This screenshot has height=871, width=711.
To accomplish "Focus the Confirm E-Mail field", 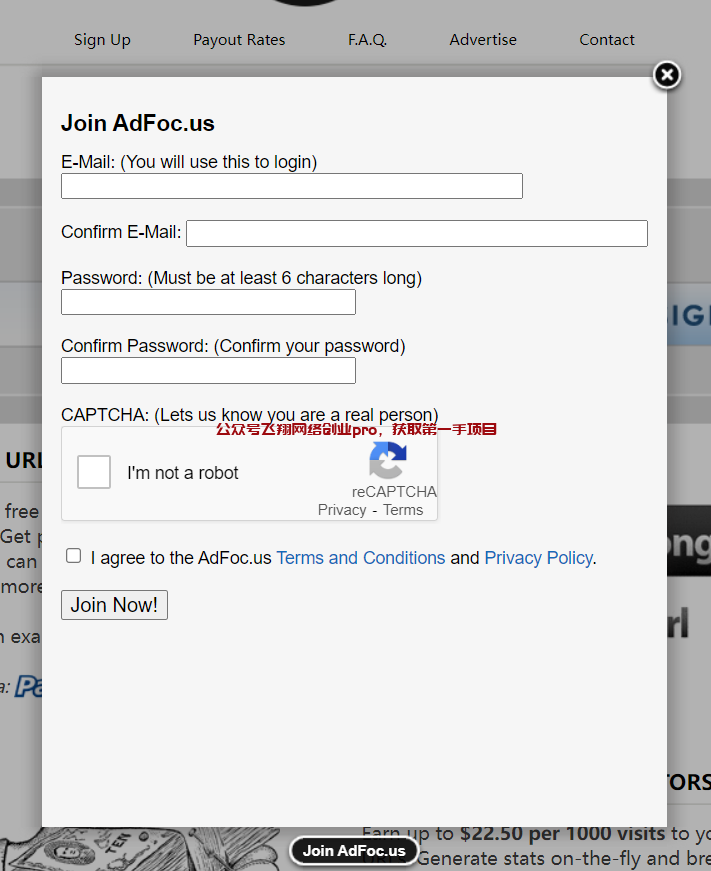I will pyautogui.click(x=416, y=233).
